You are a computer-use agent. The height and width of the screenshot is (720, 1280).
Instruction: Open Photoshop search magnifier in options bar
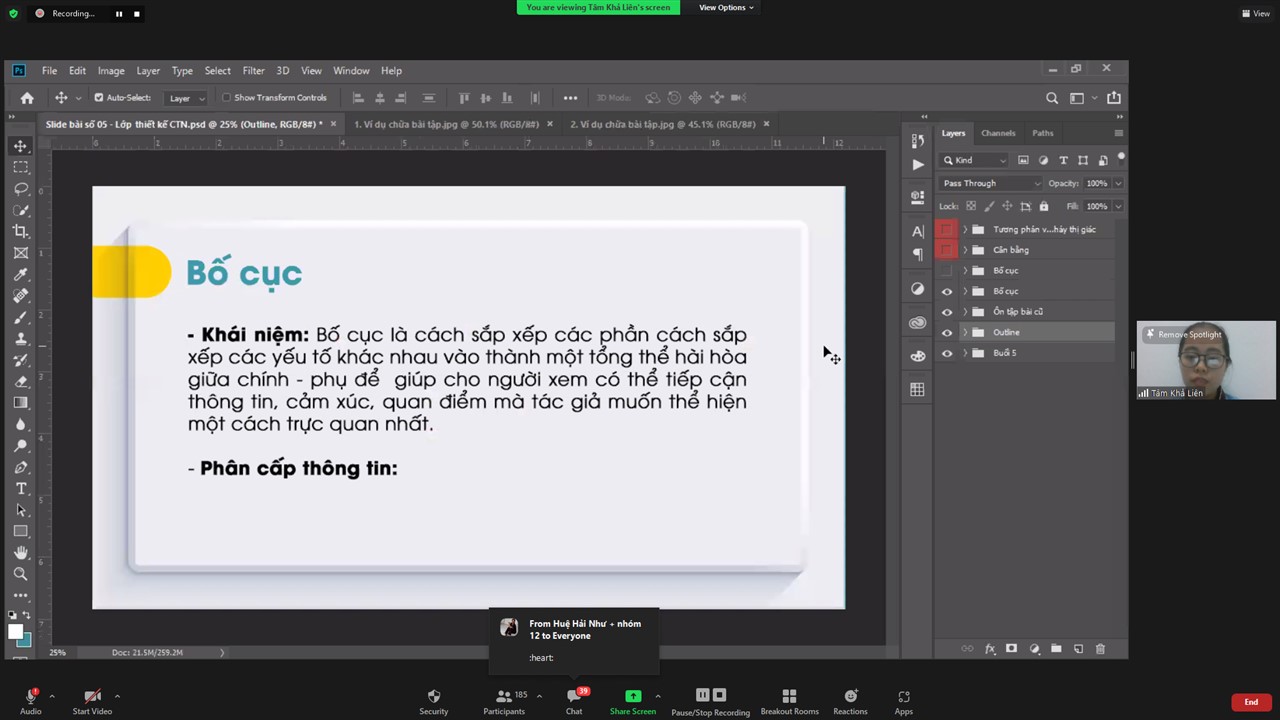[x=1052, y=98]
